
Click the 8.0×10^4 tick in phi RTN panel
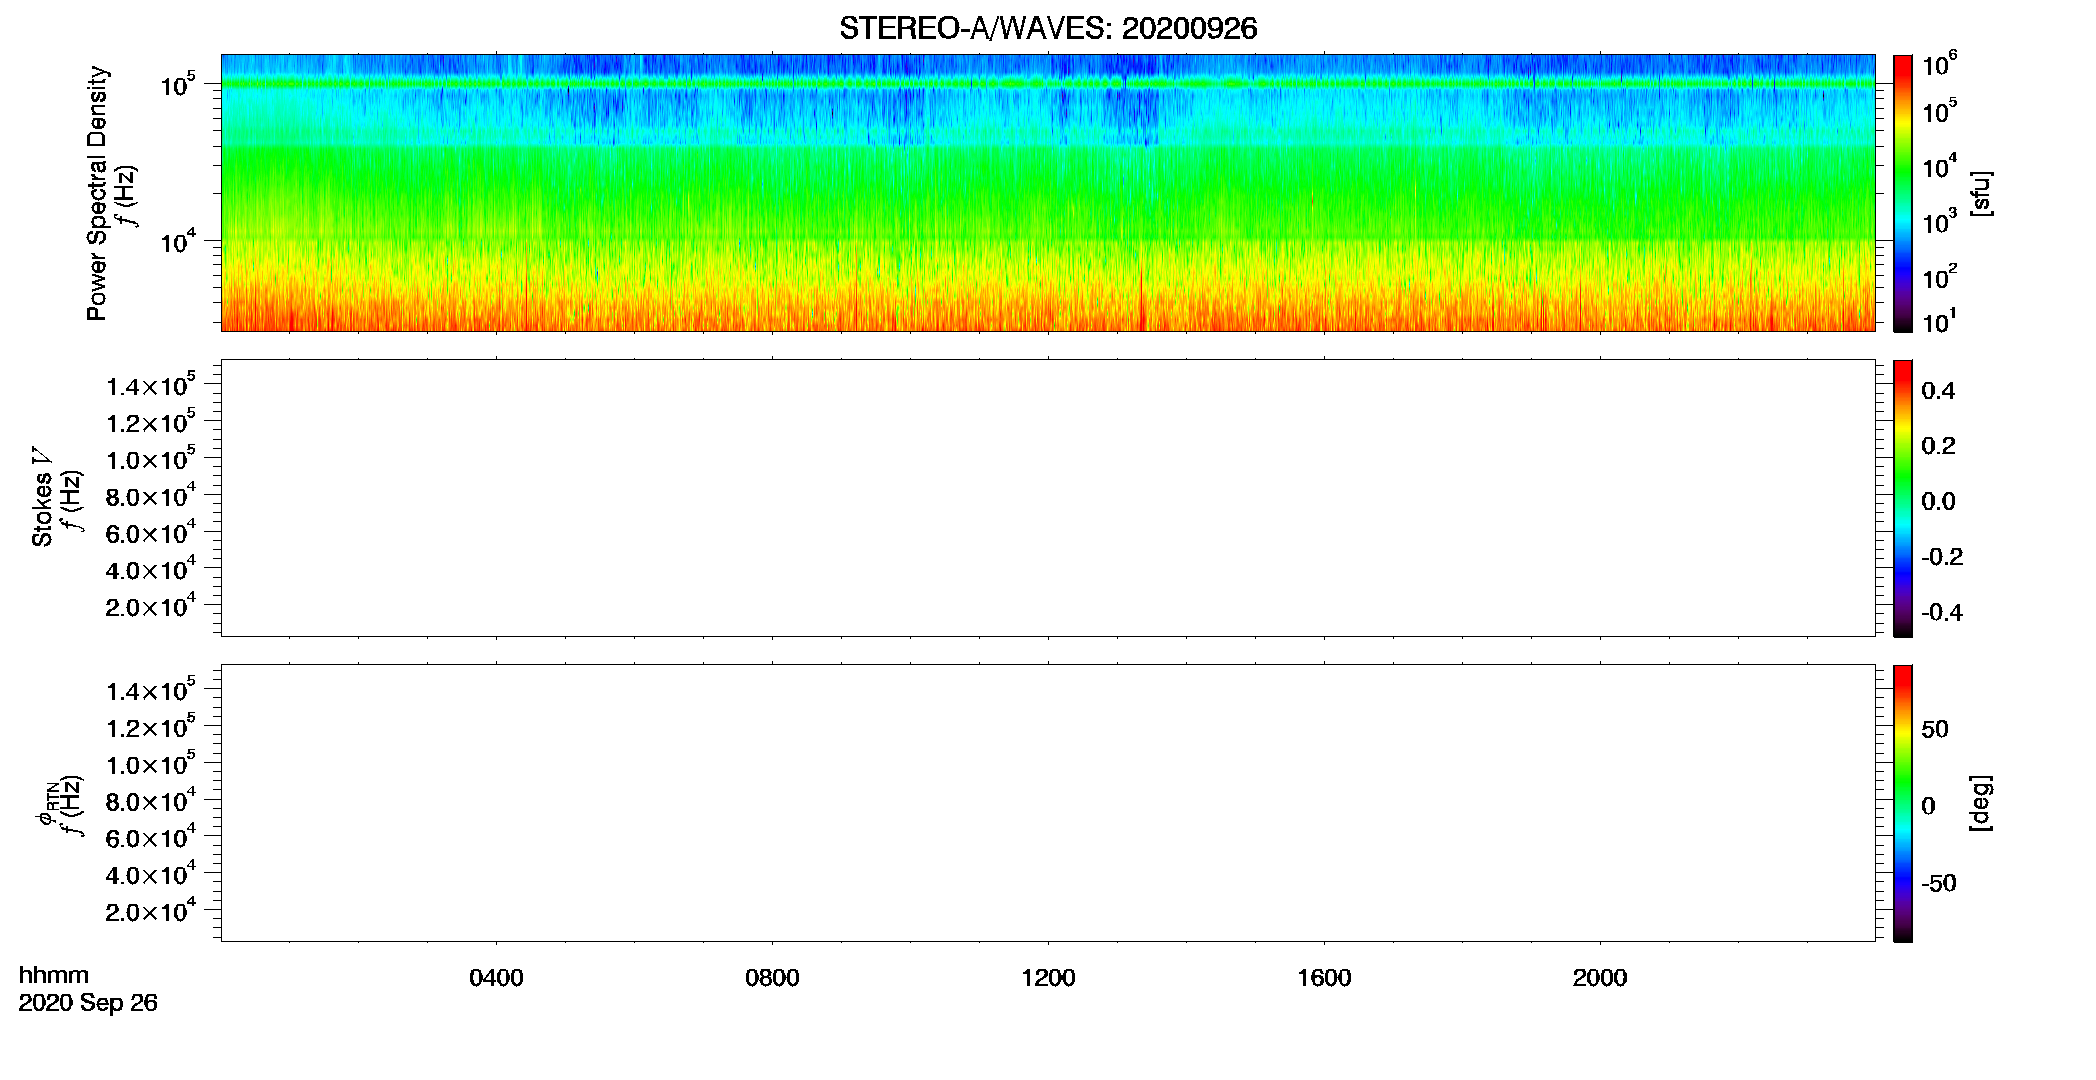[151, 799]
